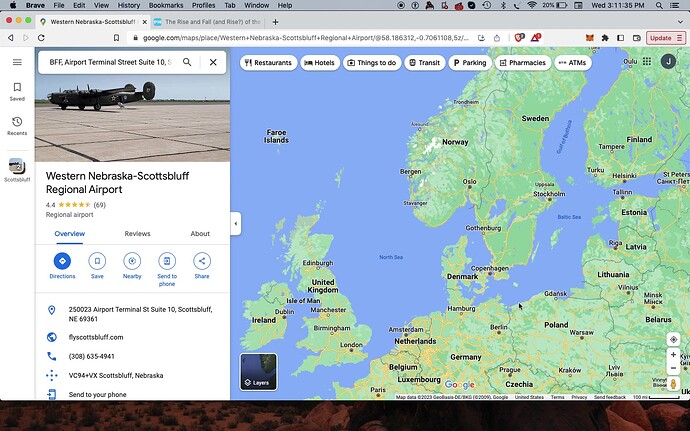
Task: Click the Save place icon
Action: click(x=97, y=261)
